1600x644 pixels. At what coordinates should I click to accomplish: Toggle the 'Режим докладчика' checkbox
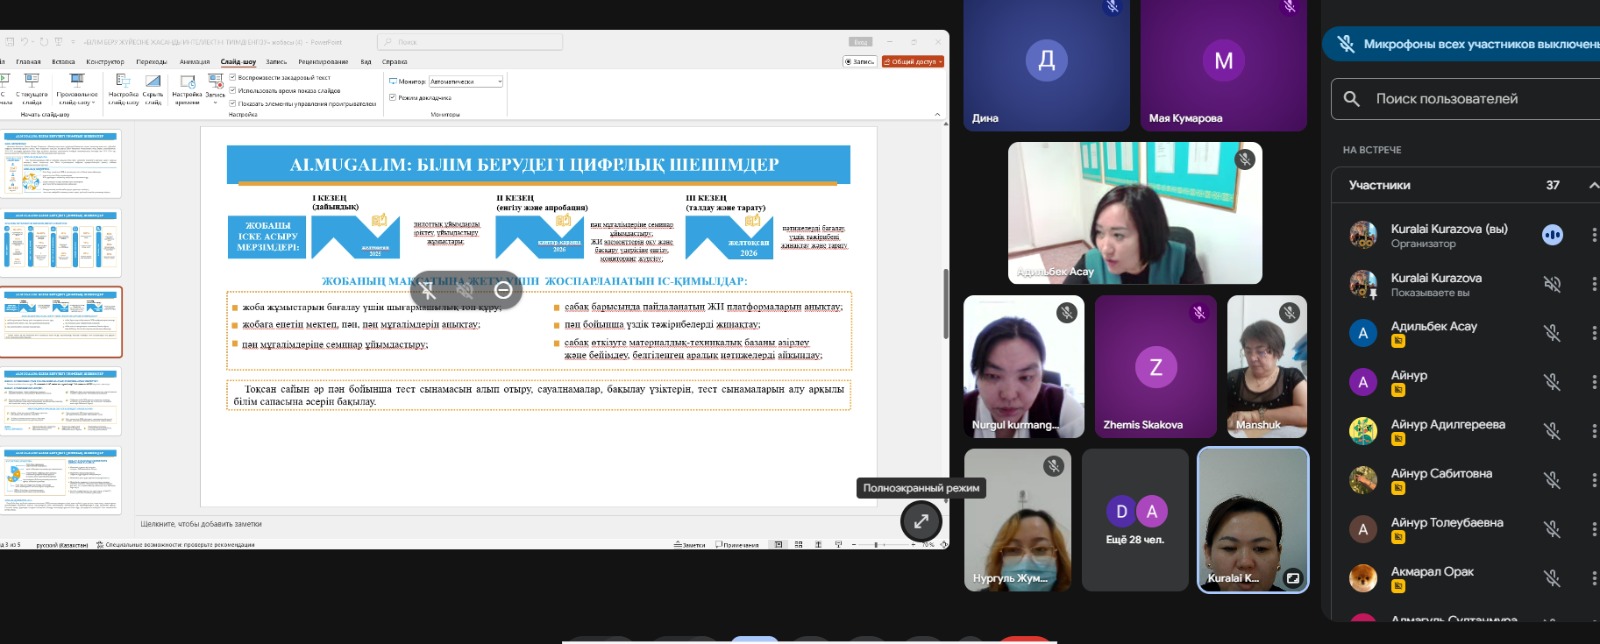pyautogui.click(x=392, y=97)
